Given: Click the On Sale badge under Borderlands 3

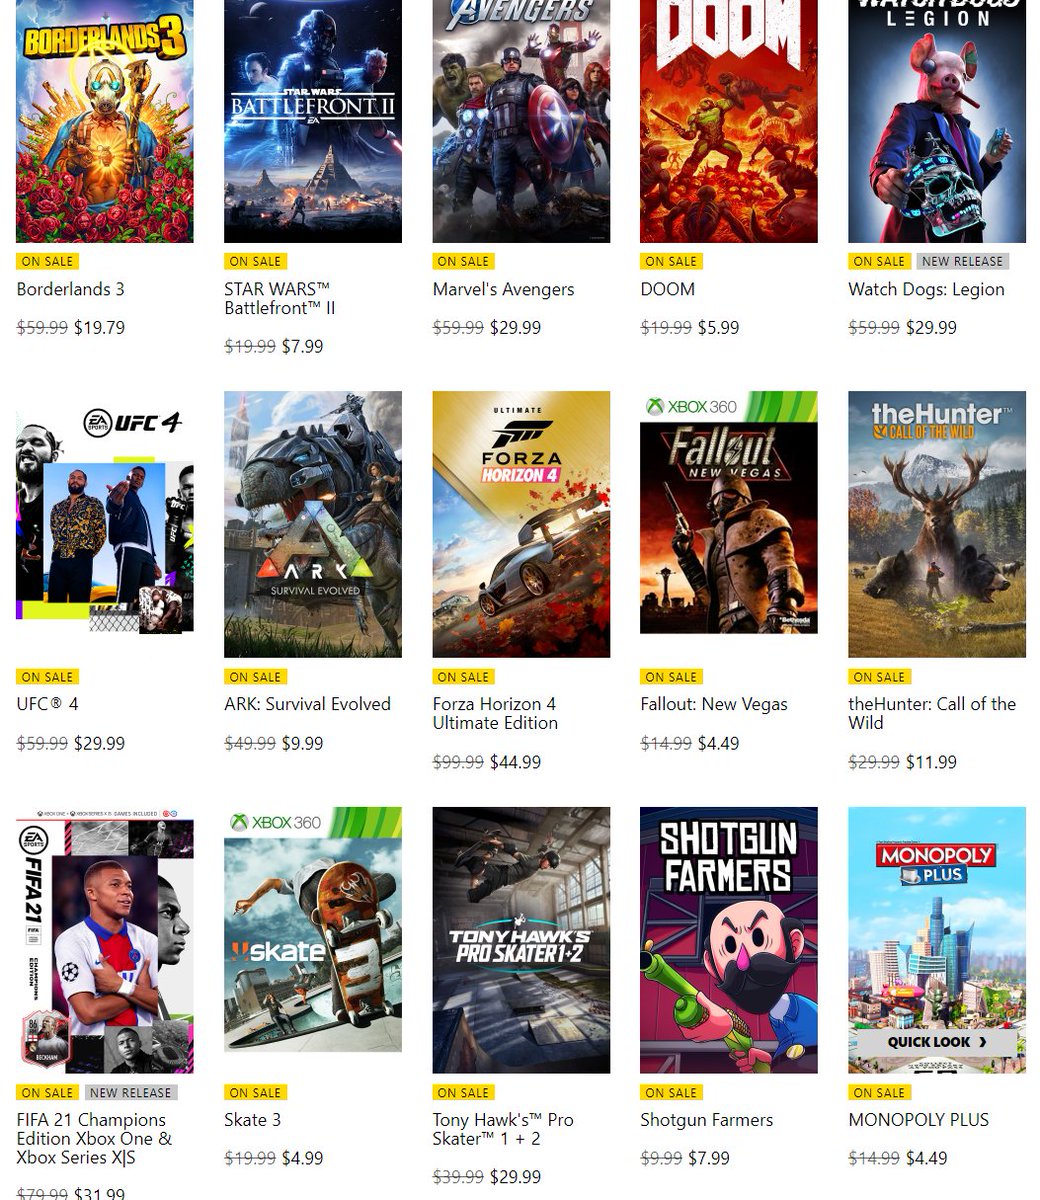Looking at the screenshot, I should tap(47, 261).
